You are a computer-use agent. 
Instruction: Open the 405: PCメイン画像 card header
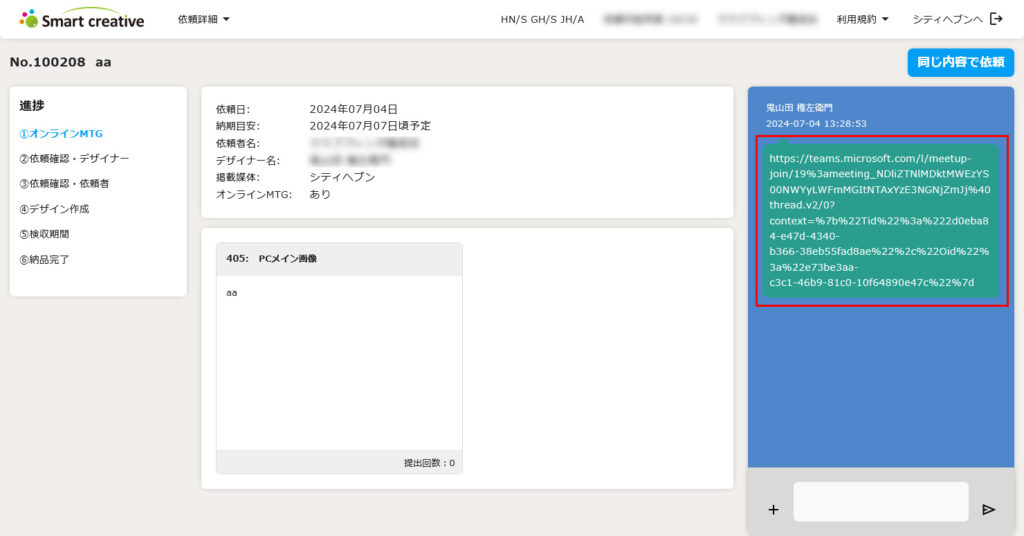[339, 259]
